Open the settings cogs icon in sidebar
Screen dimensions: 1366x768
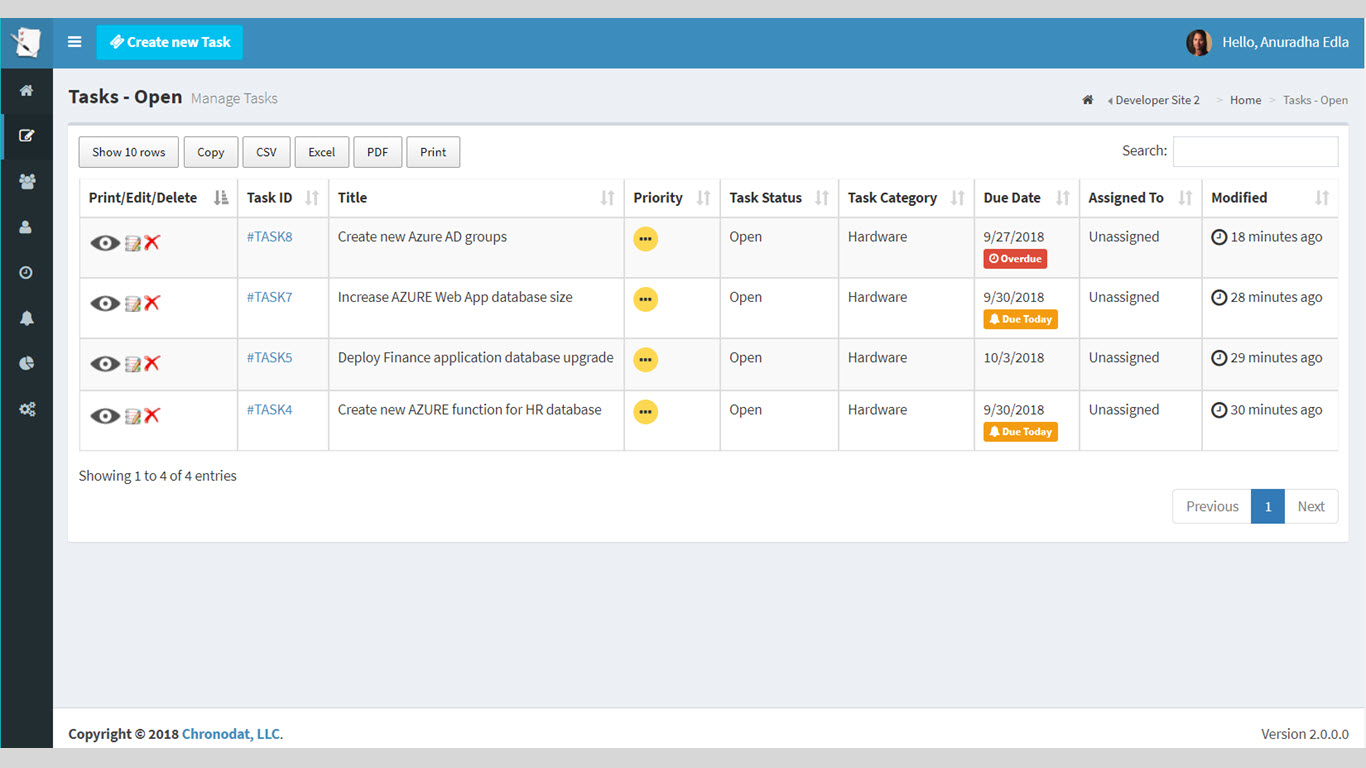27,409
